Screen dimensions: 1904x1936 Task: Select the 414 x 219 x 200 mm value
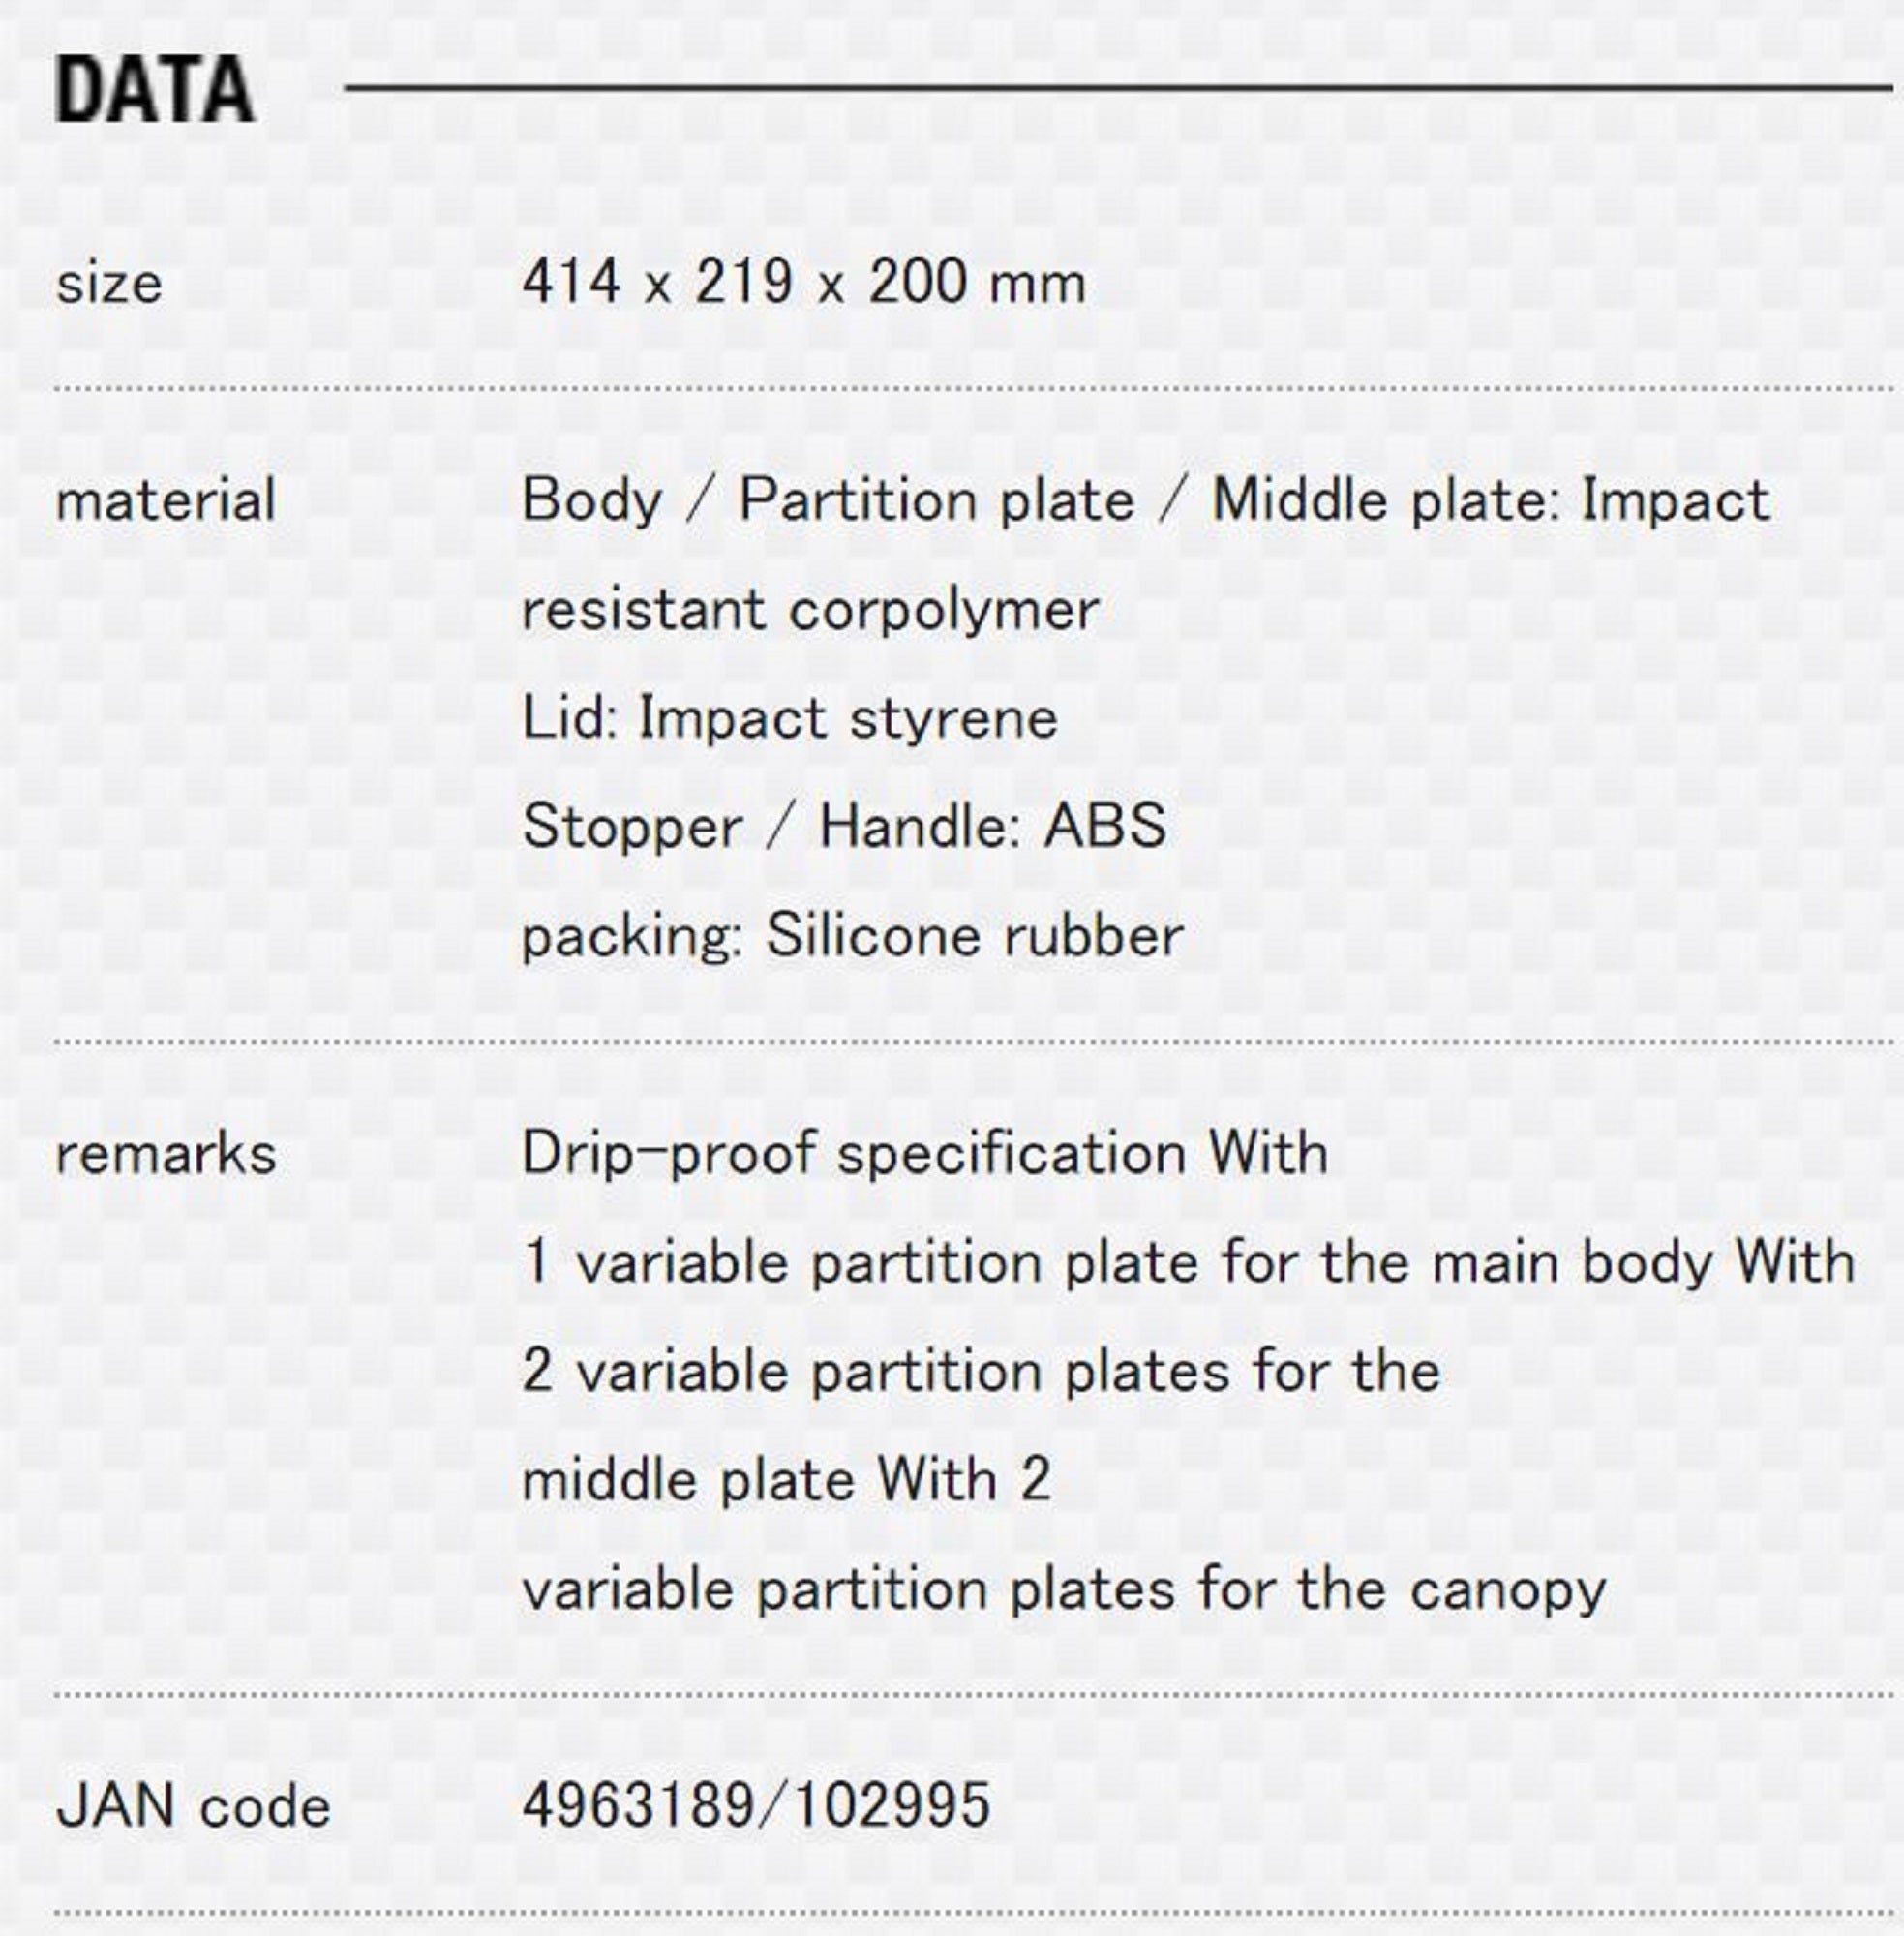click(803, 282)
